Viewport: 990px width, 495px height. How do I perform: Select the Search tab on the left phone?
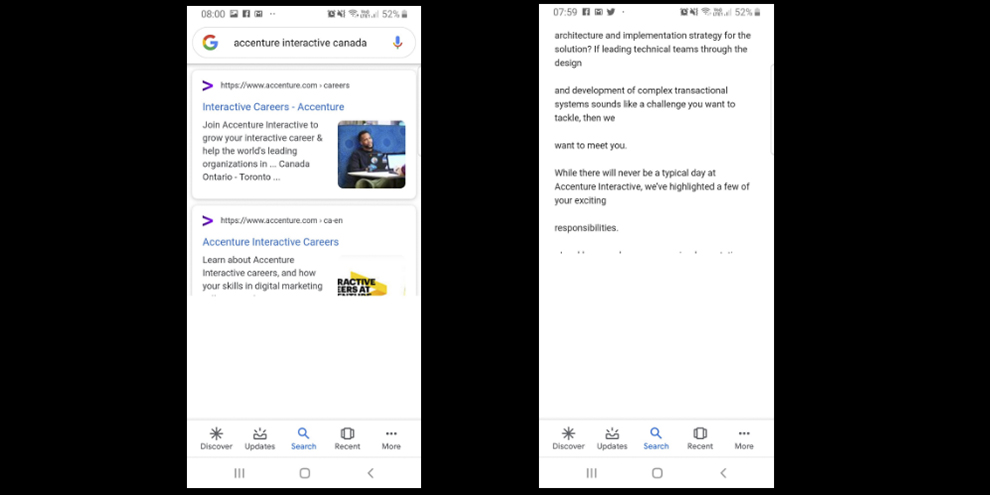(x=304, y=438)
